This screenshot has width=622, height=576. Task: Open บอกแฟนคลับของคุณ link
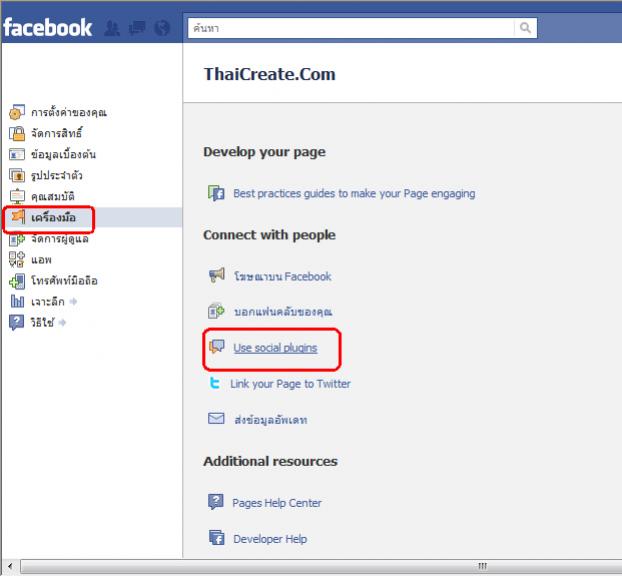pos(283,312)
